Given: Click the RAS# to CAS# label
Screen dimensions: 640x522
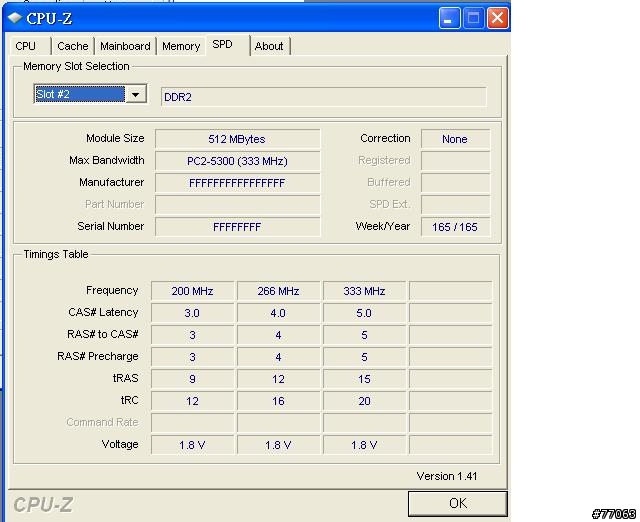Looking at the screenshot, I should [103, 334].
